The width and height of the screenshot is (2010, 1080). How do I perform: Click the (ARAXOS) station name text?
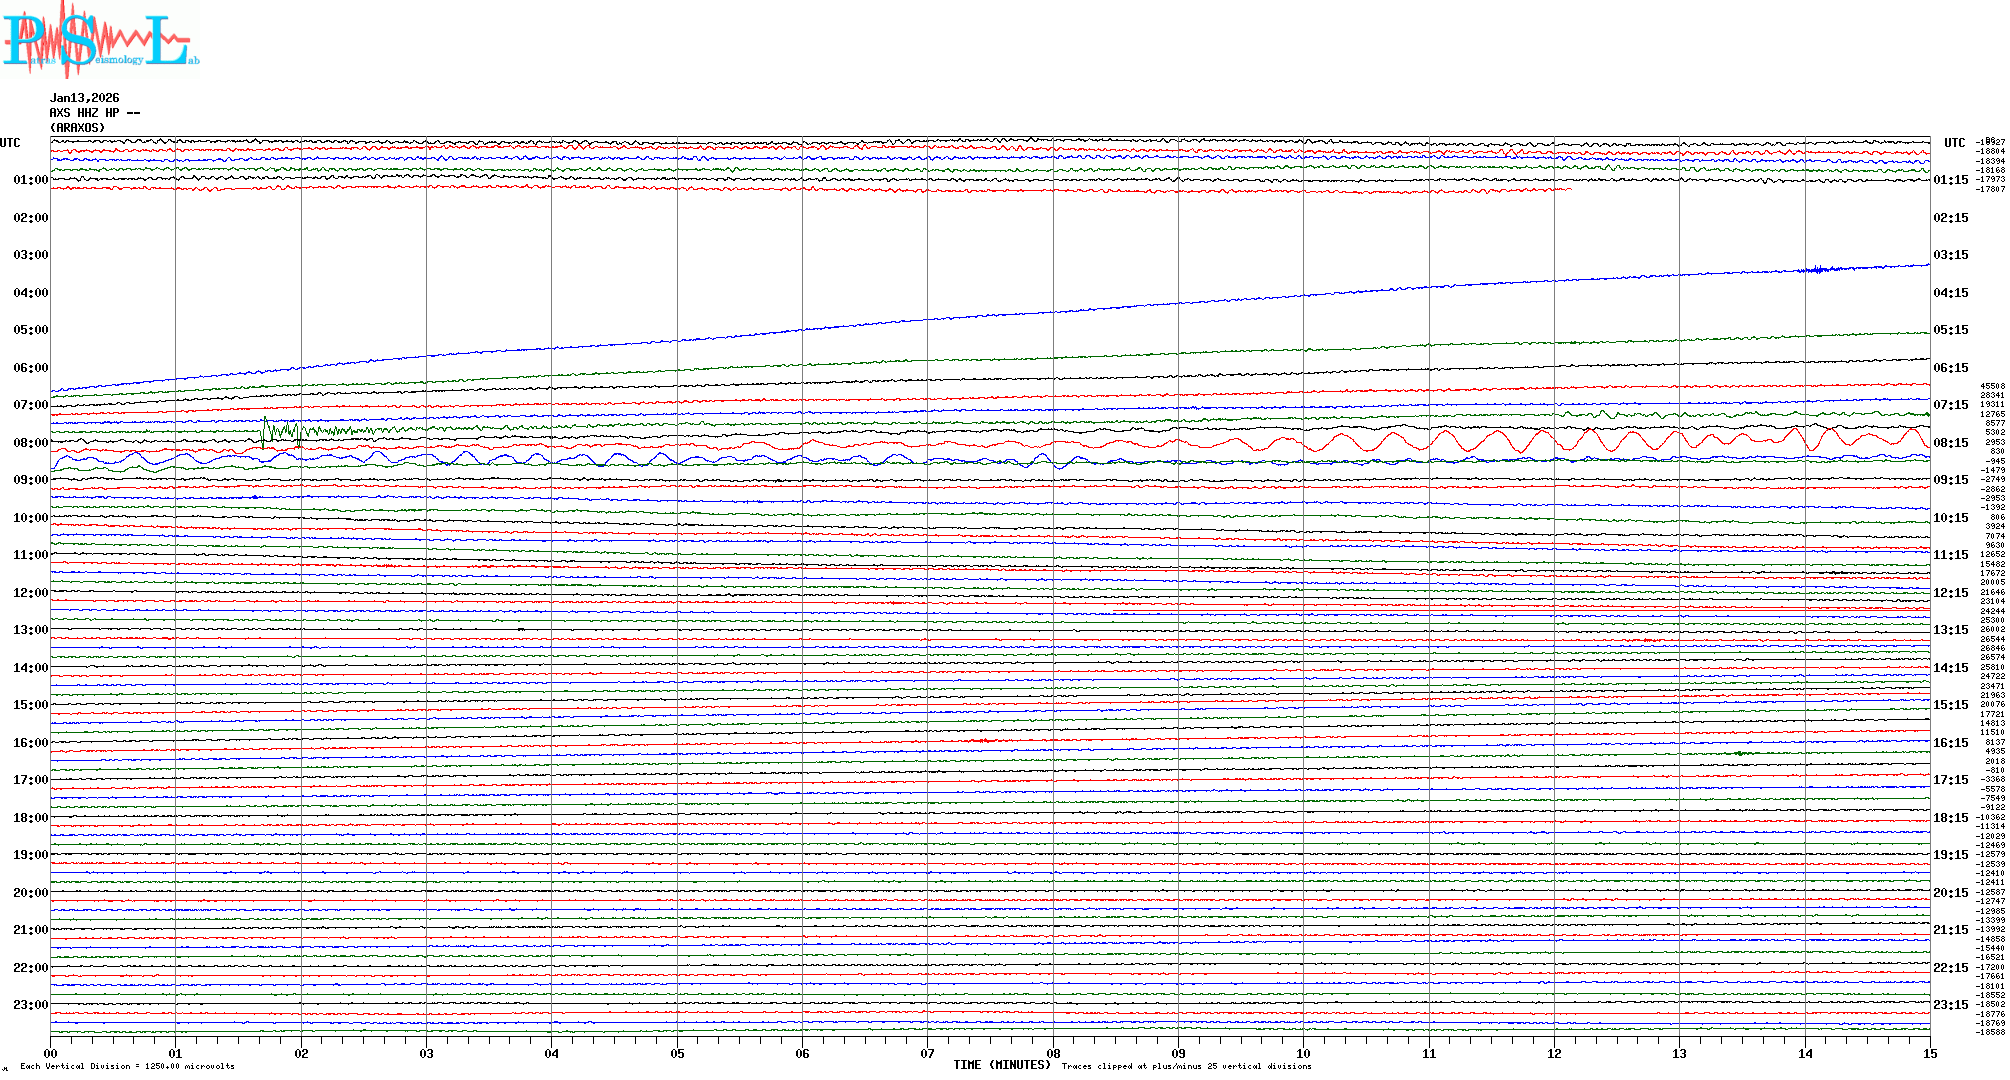[77, 128]
